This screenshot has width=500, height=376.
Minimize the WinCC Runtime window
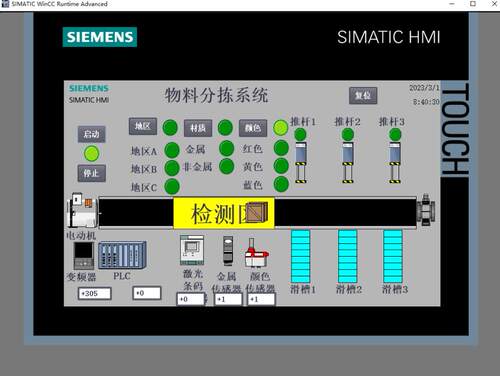[x=452, y=4]
